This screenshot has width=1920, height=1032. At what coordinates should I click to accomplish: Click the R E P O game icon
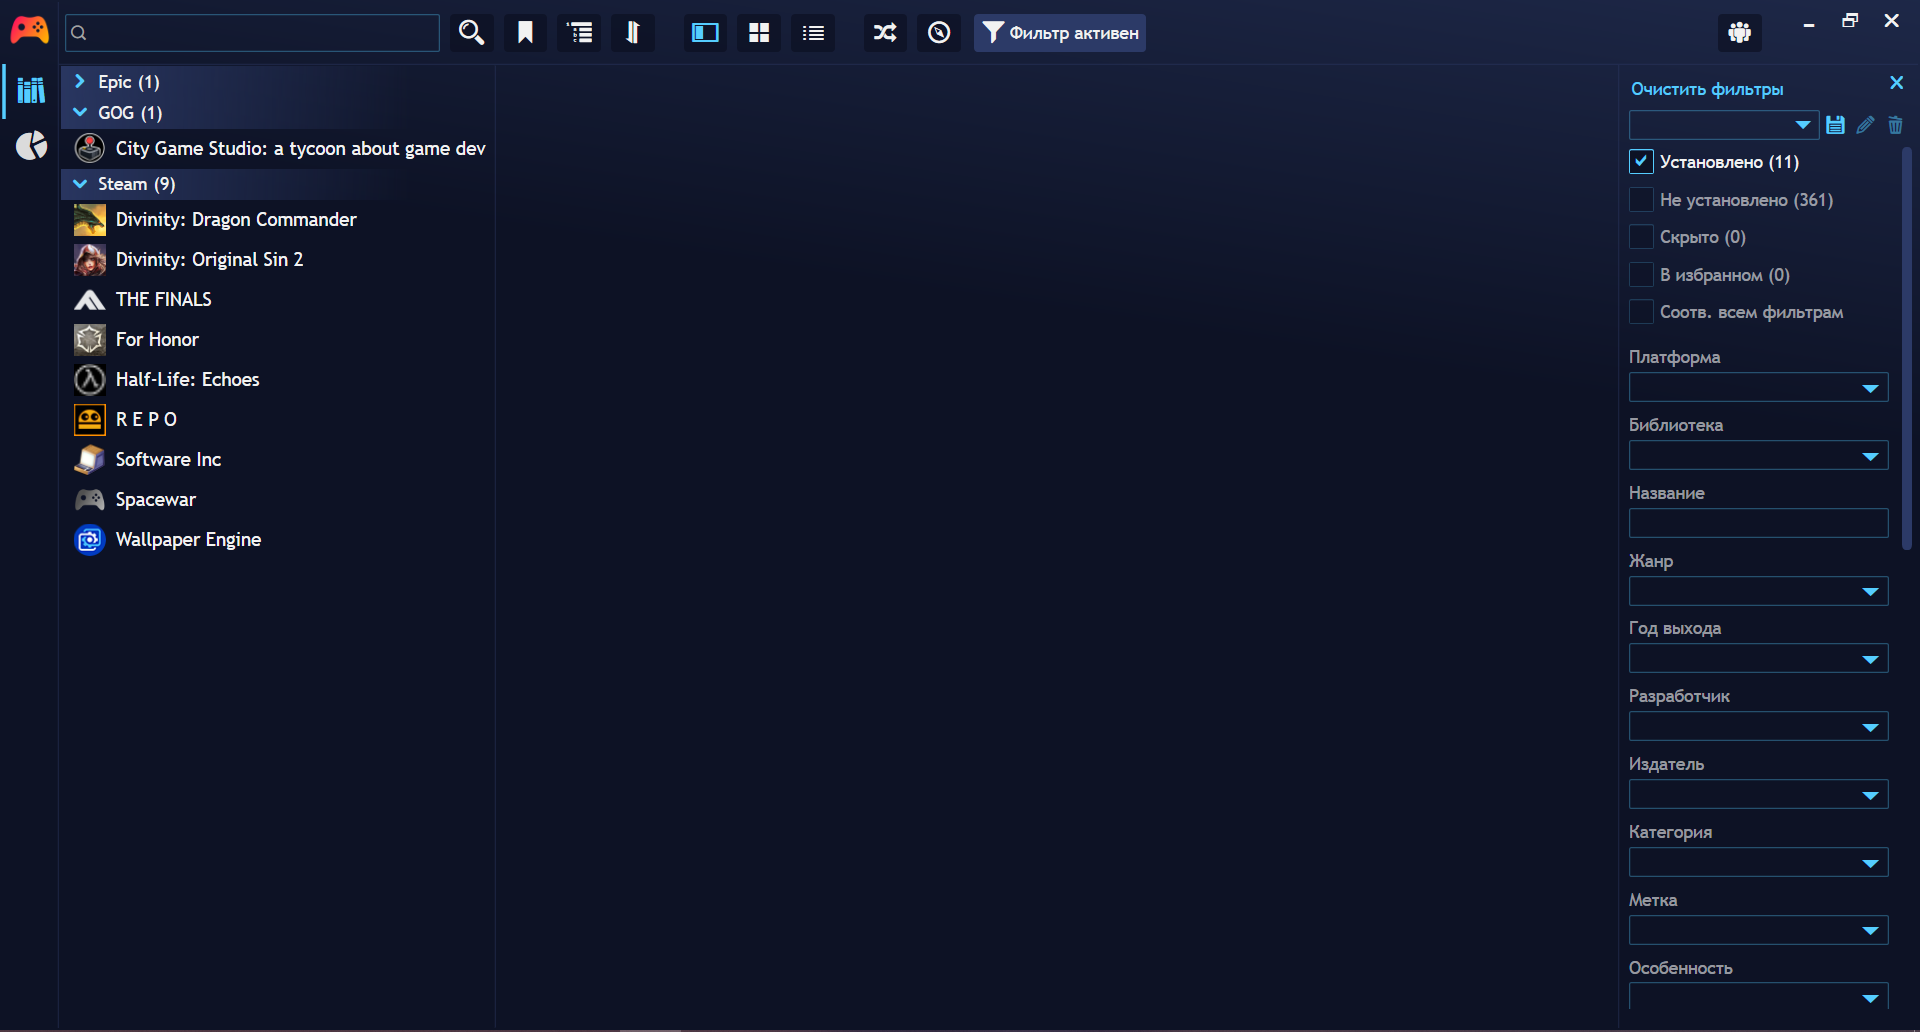(x=90, y=420)
